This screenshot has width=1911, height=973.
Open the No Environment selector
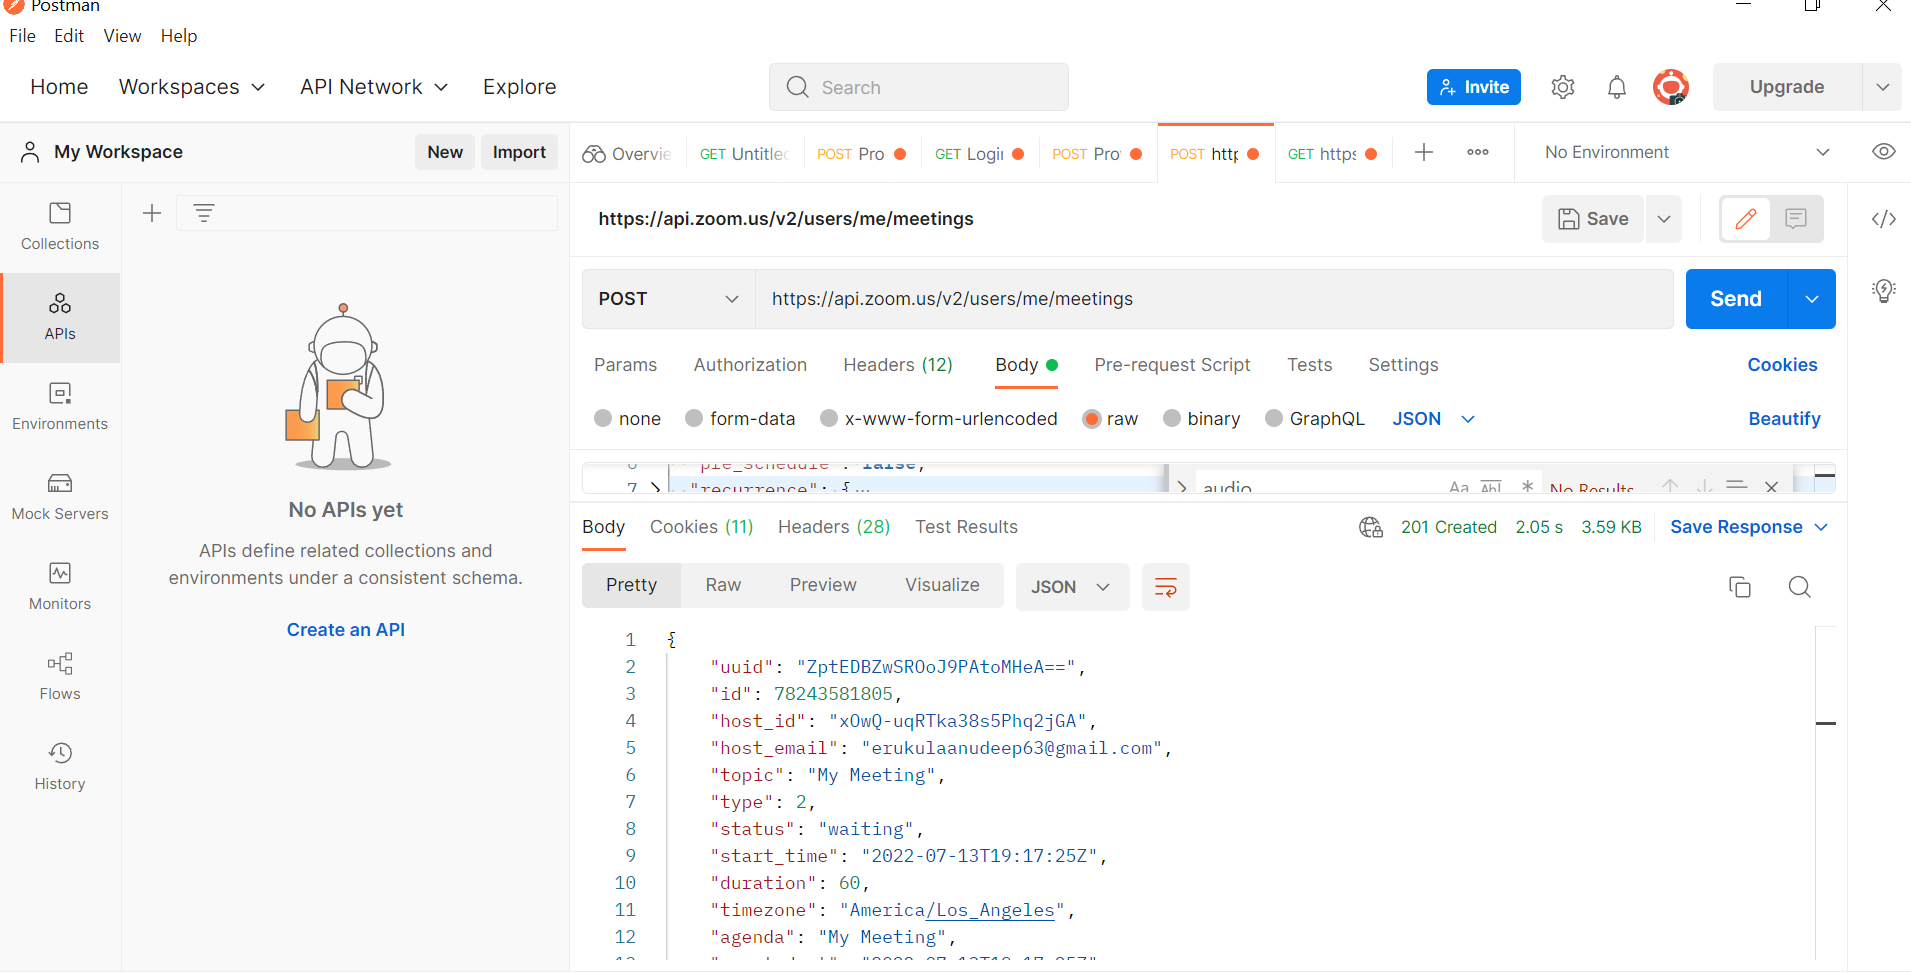pos(1680,151)
